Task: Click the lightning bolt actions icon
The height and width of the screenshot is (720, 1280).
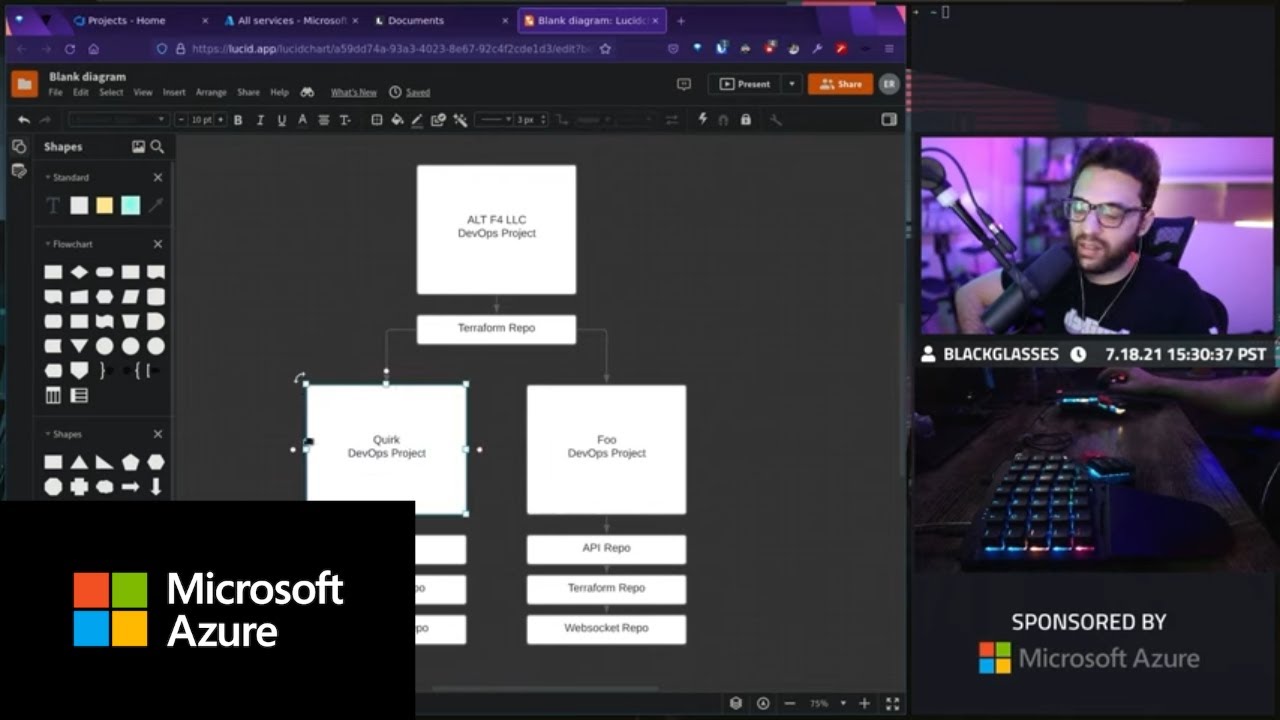Action: click(x=702, y=120)
